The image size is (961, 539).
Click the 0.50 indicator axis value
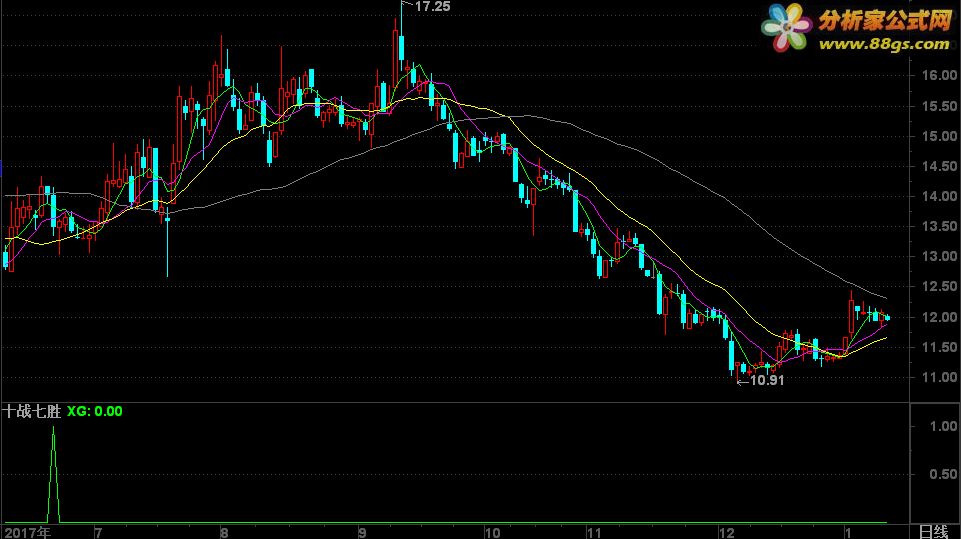(943, 474)
